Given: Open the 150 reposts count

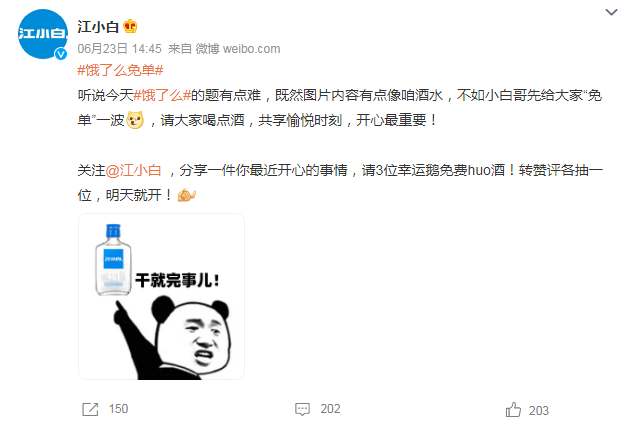Looking at the screenshot, I should [x=118, y=409].
